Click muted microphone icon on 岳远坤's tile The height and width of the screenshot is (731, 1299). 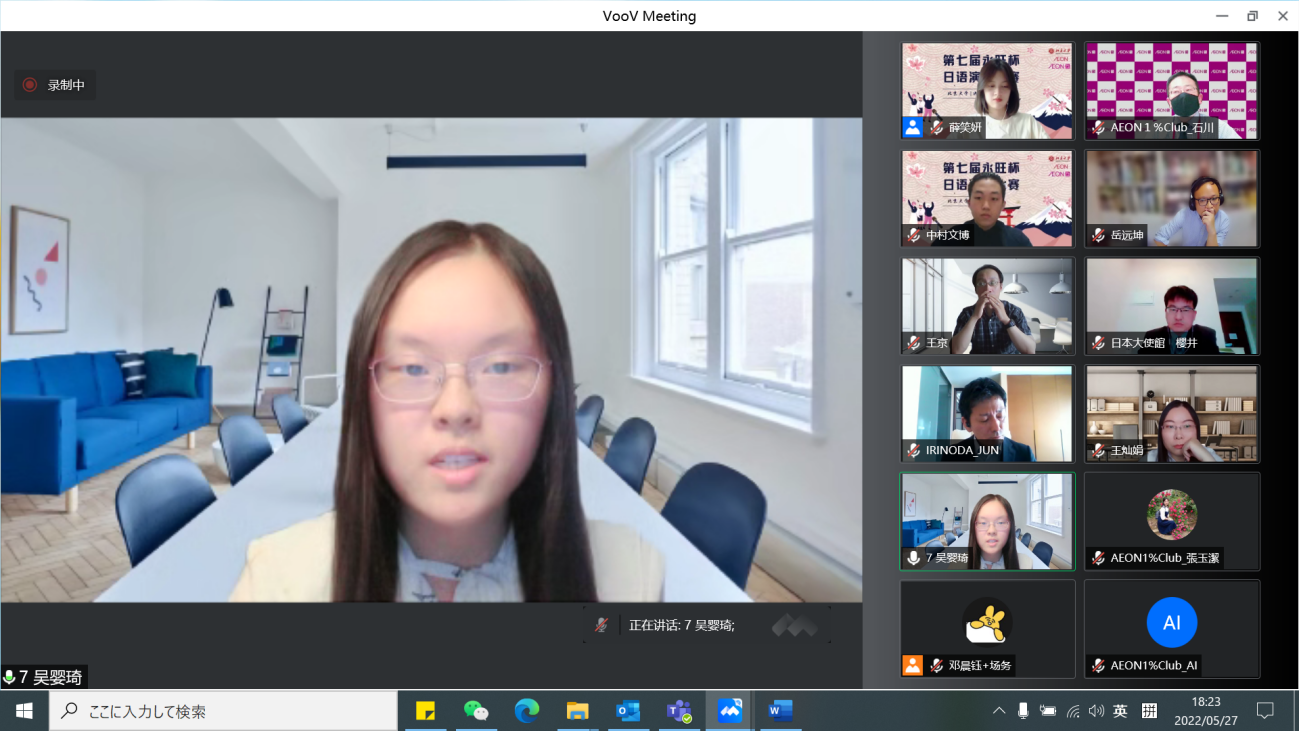point(1098,236)
